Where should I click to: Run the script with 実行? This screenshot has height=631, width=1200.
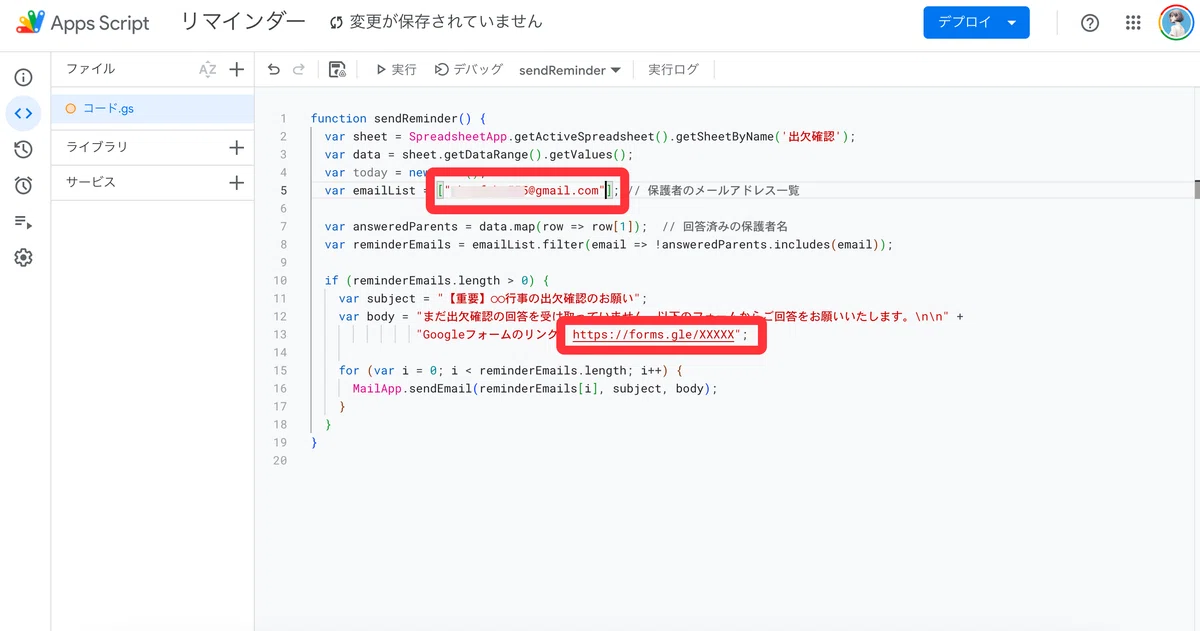coord(397,70)
